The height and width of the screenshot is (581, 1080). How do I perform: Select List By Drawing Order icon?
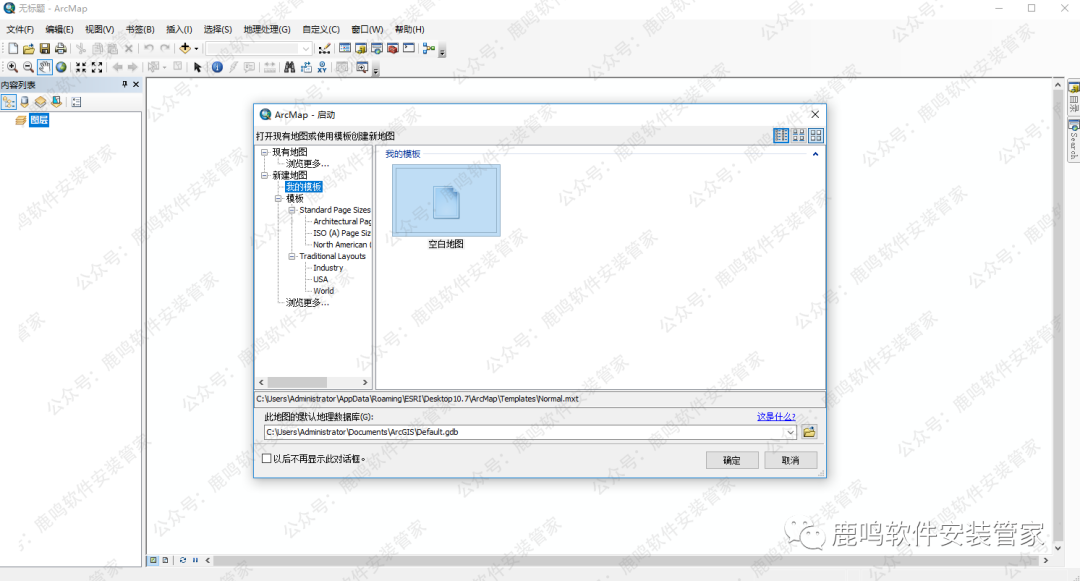pyautogui.click(x=8, y=102)
